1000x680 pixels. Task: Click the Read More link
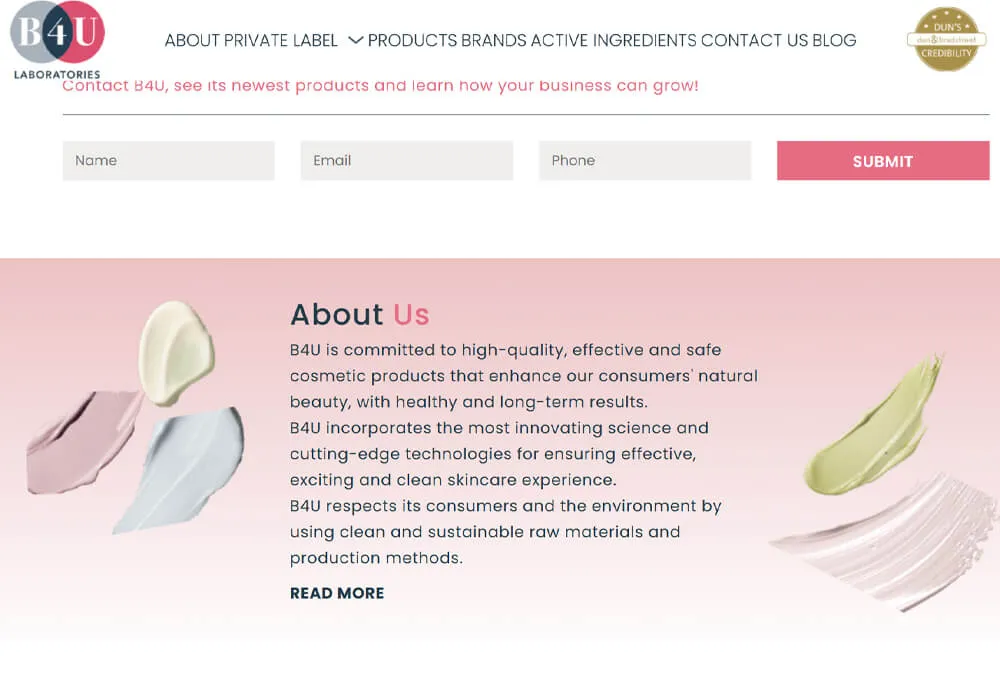[x=336, y=593]
